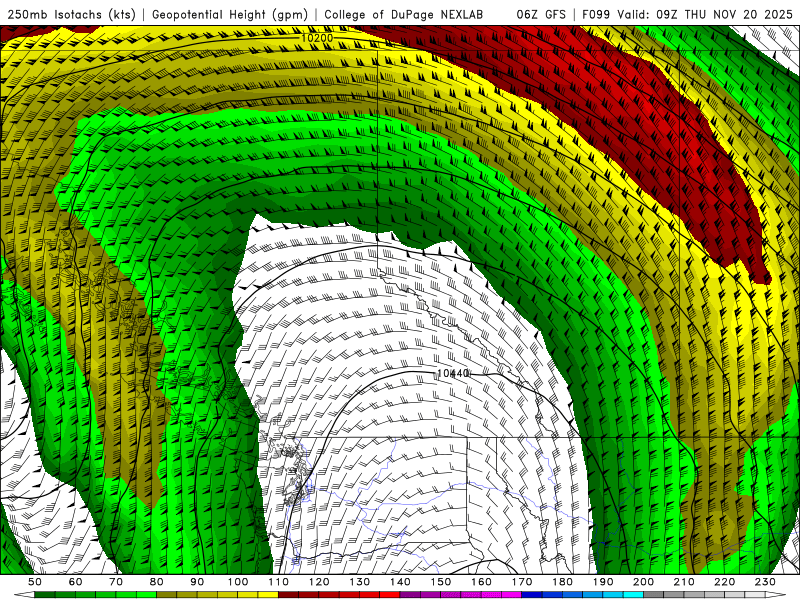Click the legend value 50
800x600 pixels.
[x=35, y=582]
